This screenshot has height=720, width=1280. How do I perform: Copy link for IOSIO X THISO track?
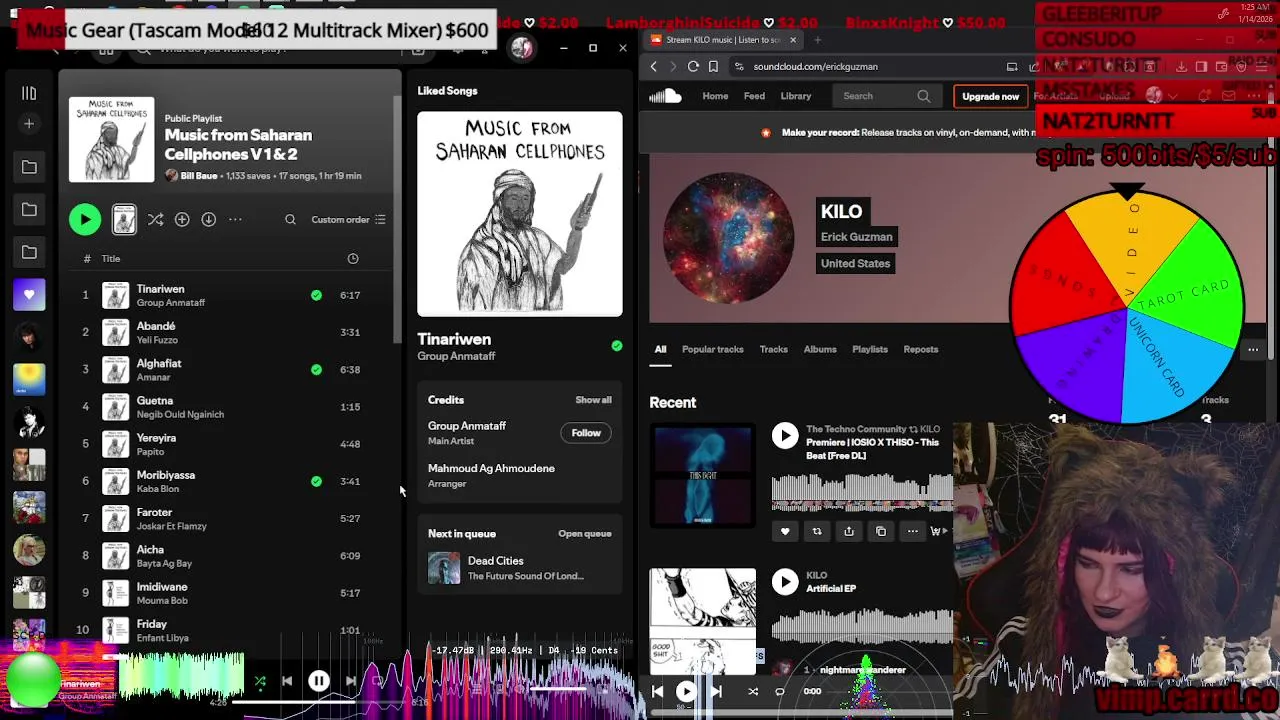click(x=881, y=532)
